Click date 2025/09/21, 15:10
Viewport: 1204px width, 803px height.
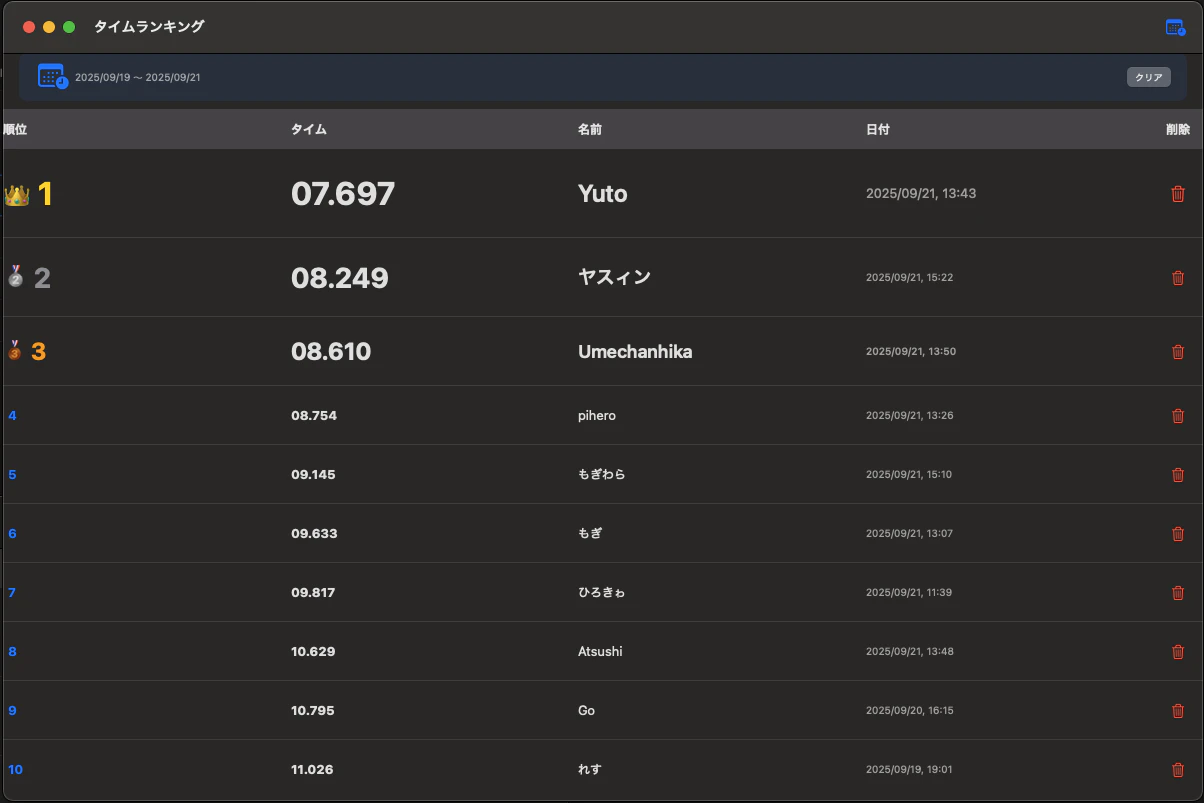(909, 475)
